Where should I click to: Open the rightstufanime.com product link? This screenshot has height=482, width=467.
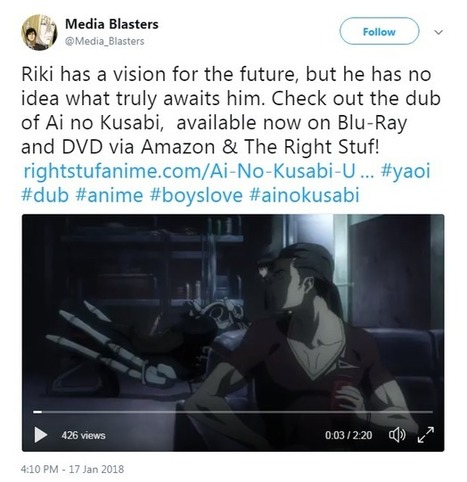point(198,171)
